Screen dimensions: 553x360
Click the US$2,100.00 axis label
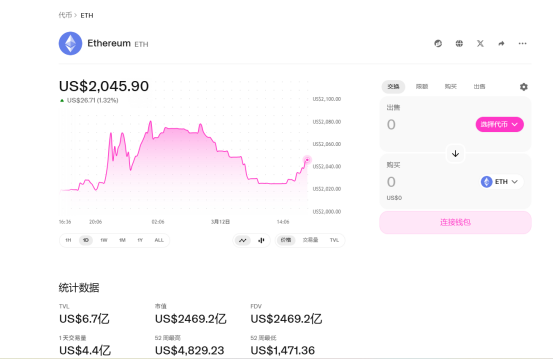coord(327,99)
